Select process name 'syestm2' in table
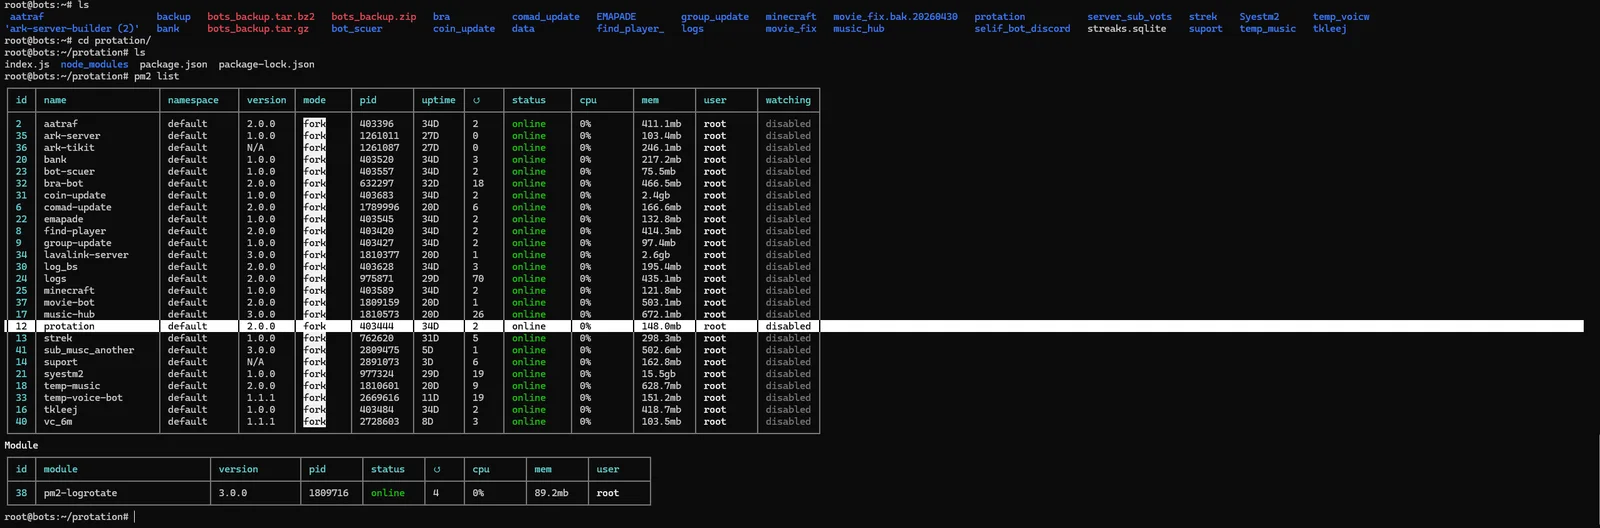 pos(63,374)
